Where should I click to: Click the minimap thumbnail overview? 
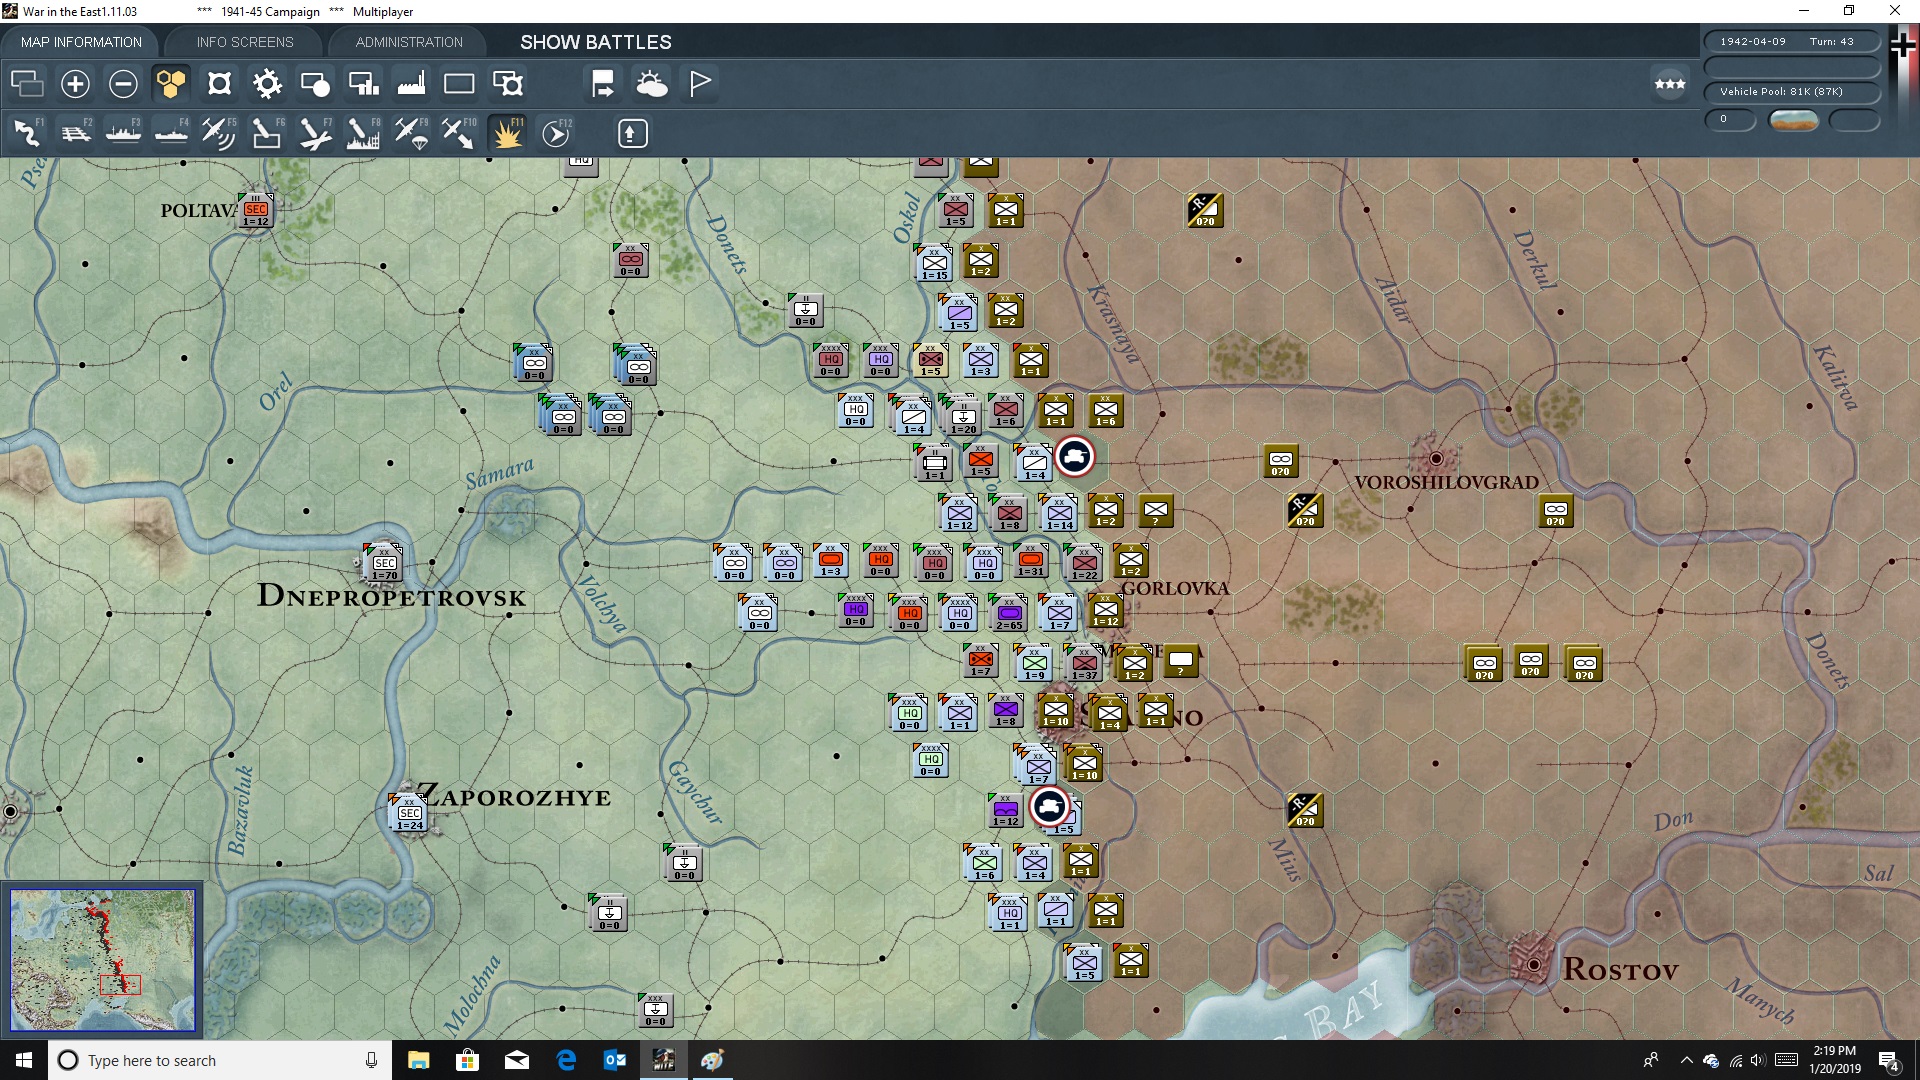click(102, 959)
